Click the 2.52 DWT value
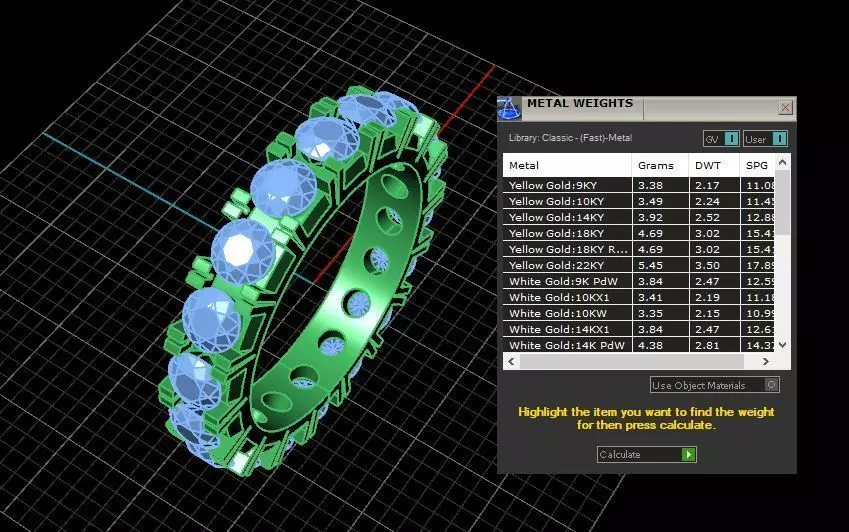 [707, 217]
